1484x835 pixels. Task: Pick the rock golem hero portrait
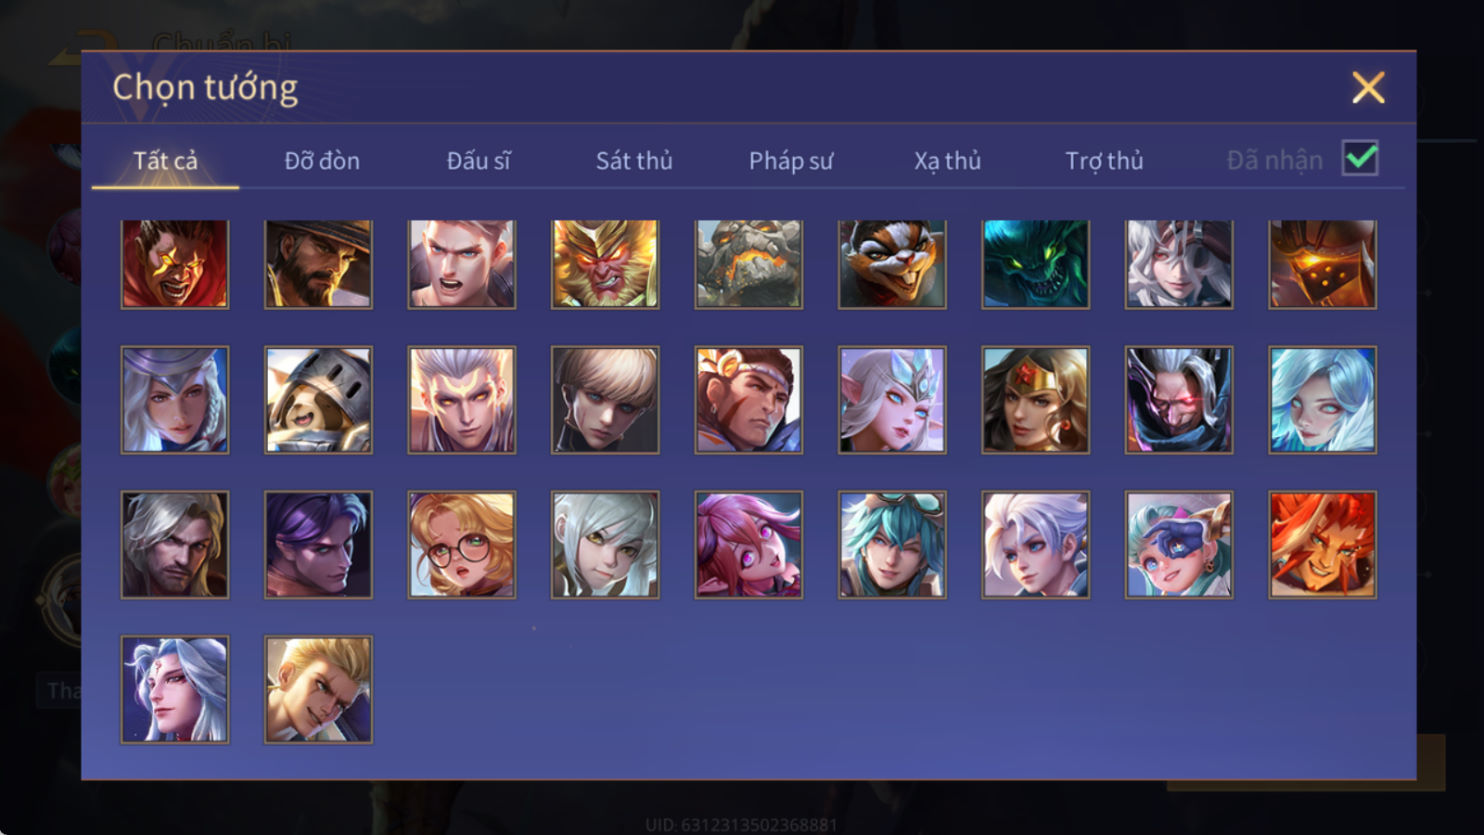(x=749, y=264)
